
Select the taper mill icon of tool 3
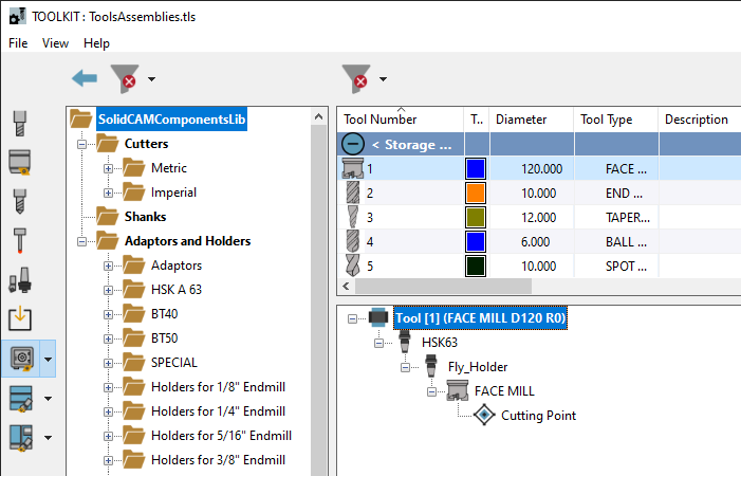tap(353, 217)
